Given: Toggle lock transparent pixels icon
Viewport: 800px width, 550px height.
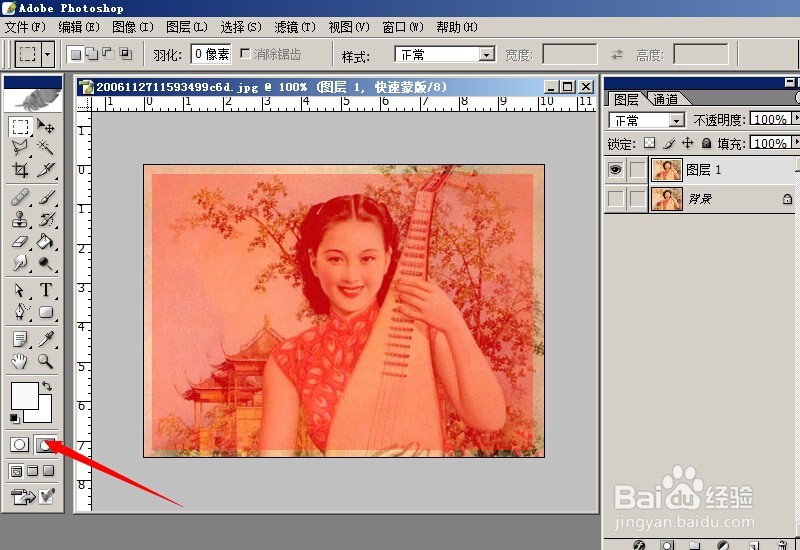Looking at the screenshot, I should pyautogui.click(x=649, y=143).
